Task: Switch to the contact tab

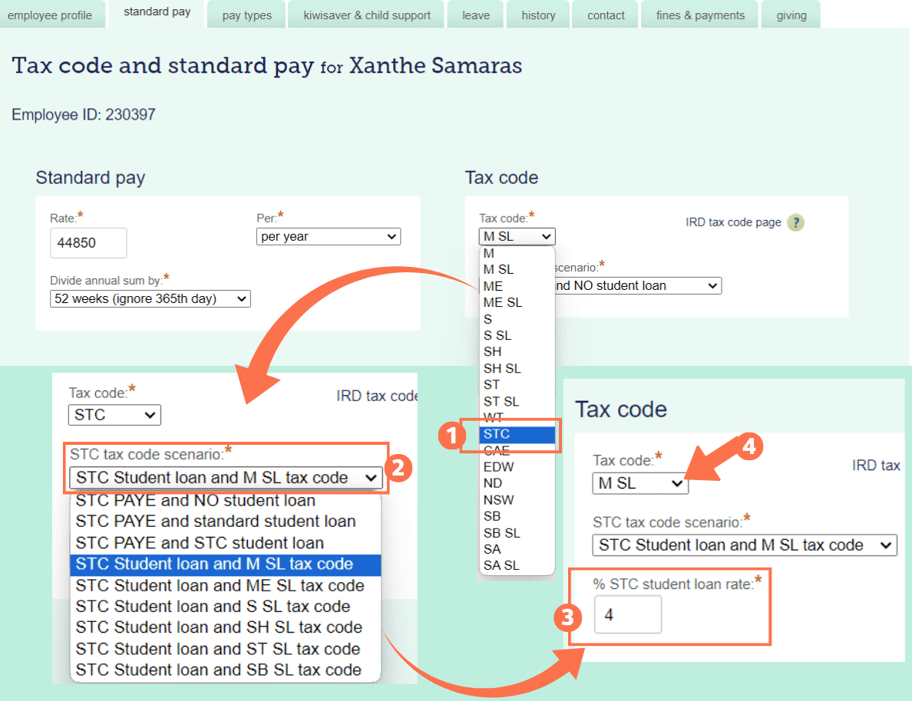Action: click(x=605, y=15)
